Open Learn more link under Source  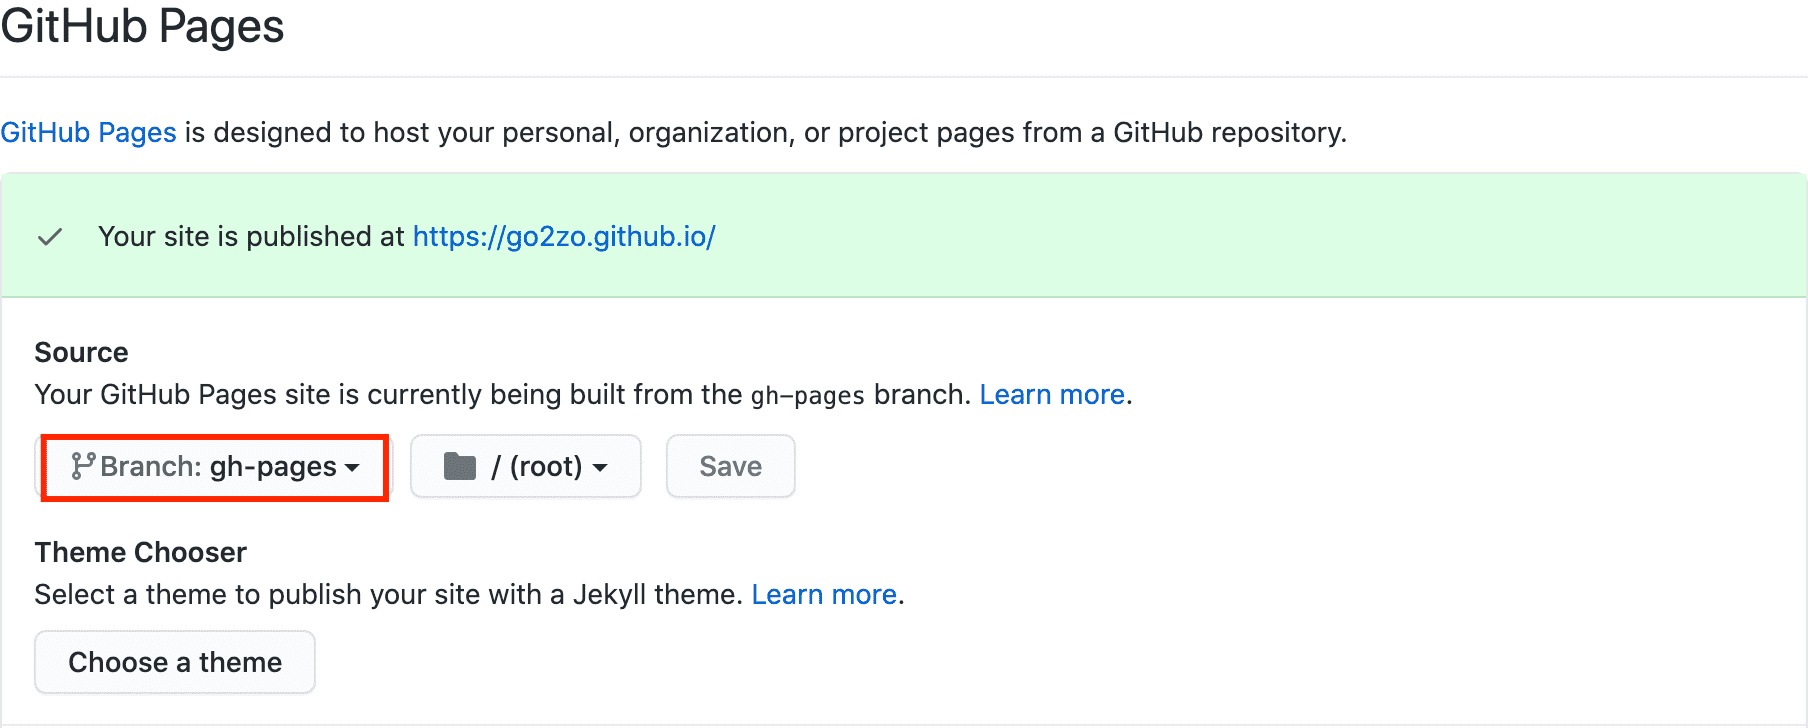point(1052,395)
